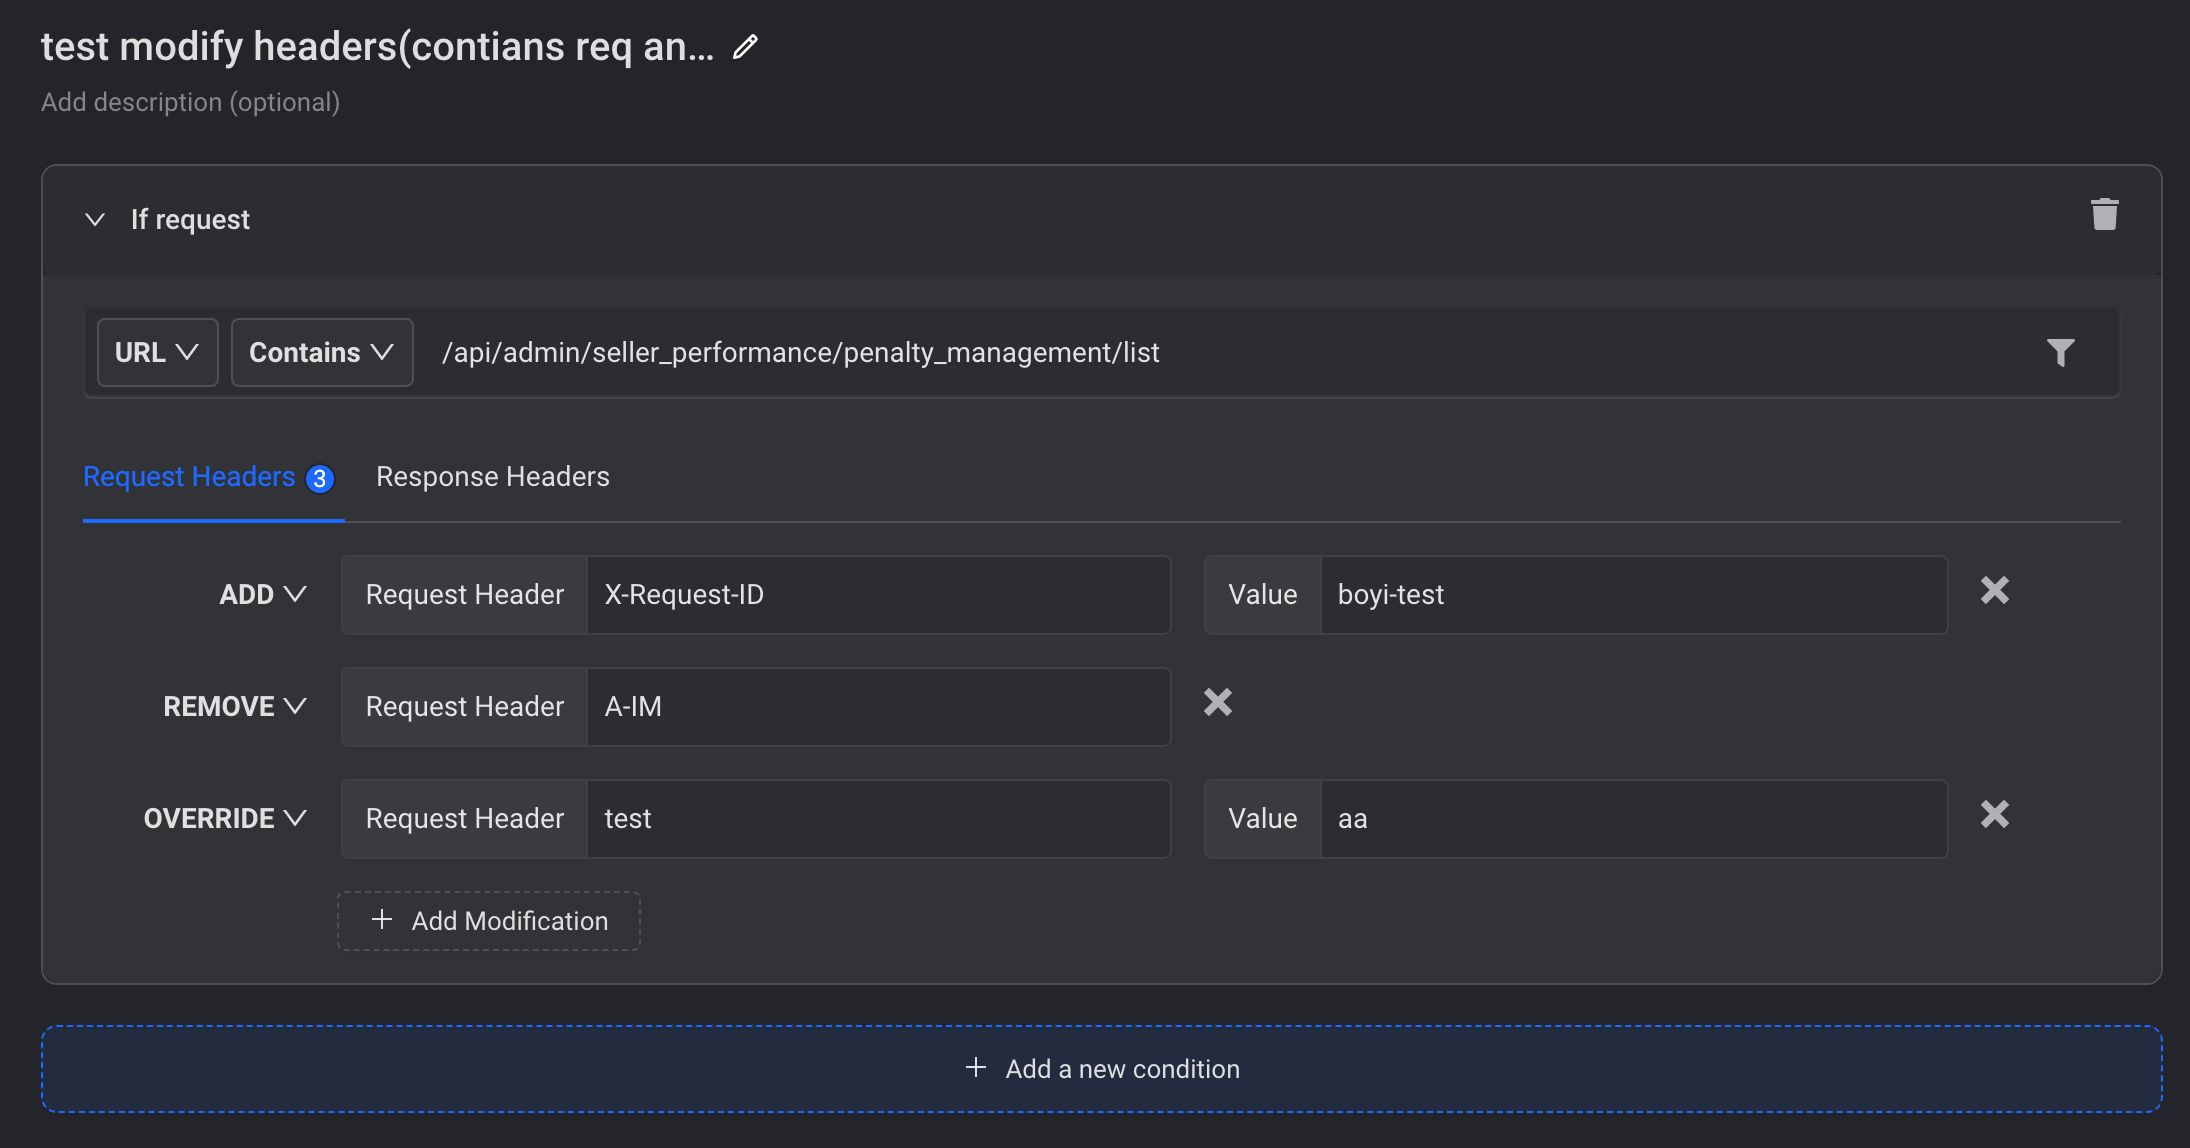Remove the A-IM header modification row
The width and height of the screenshot is (2190, 1148).
pos(1217,703)
